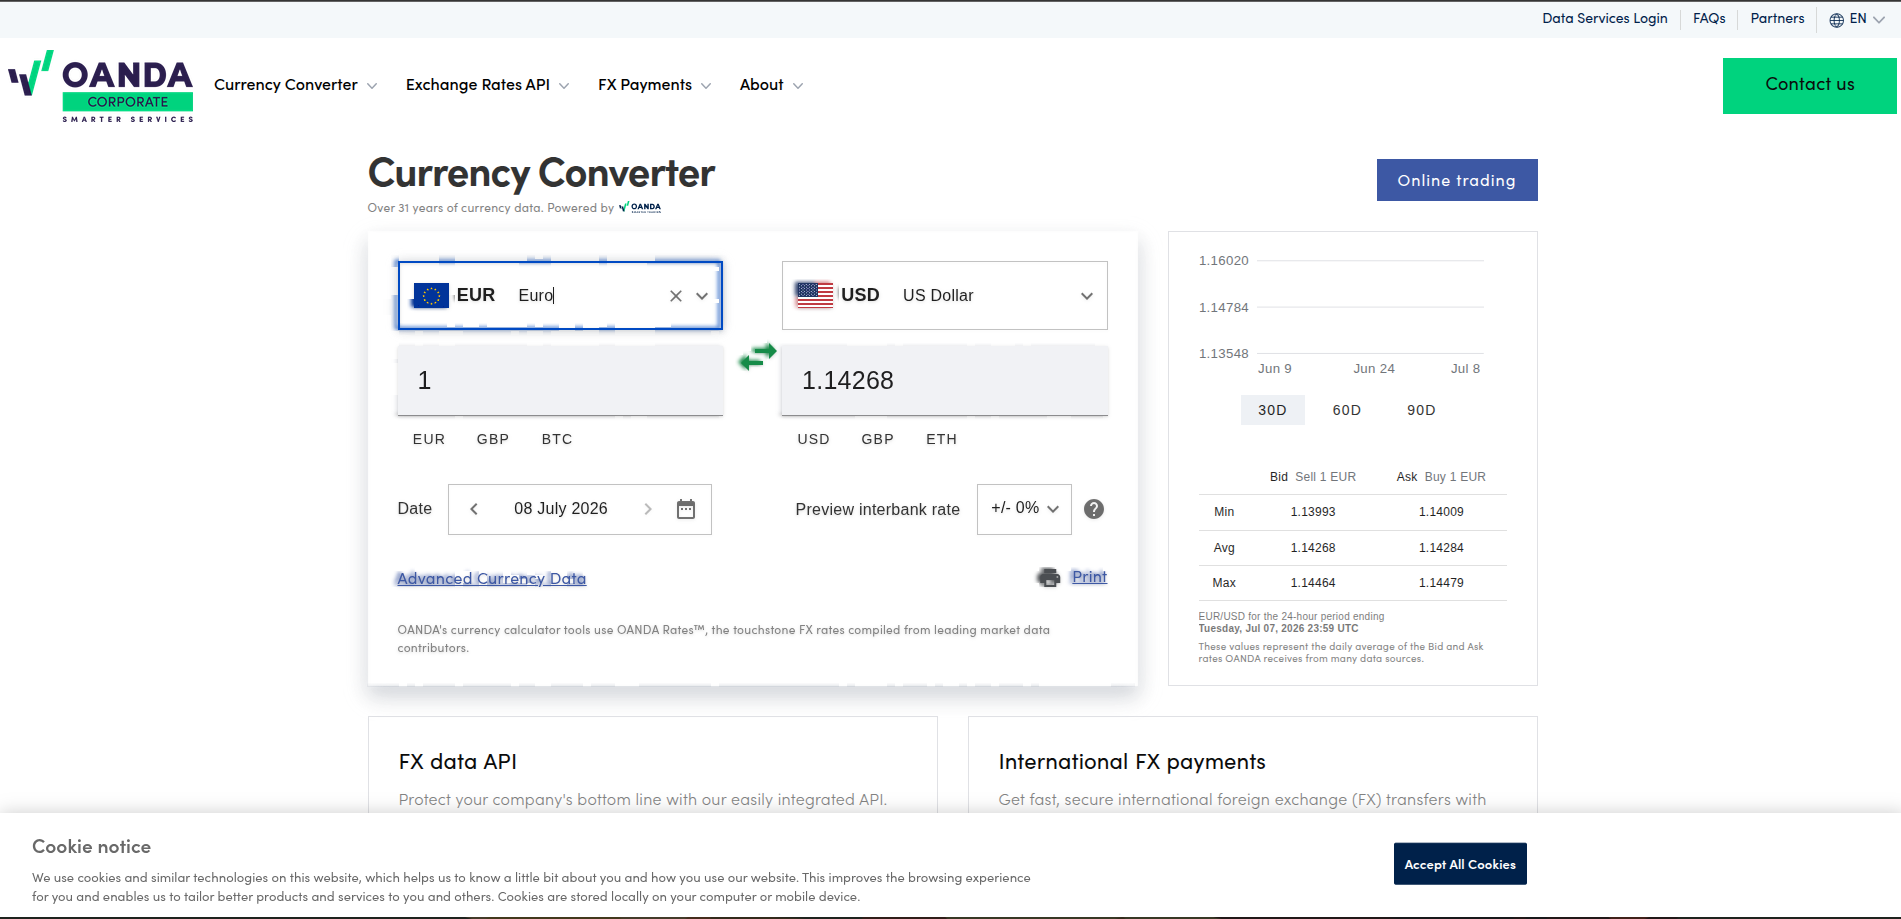Click the EU flag icon
The image size is (1901, 919).
[x=431, y=295]
